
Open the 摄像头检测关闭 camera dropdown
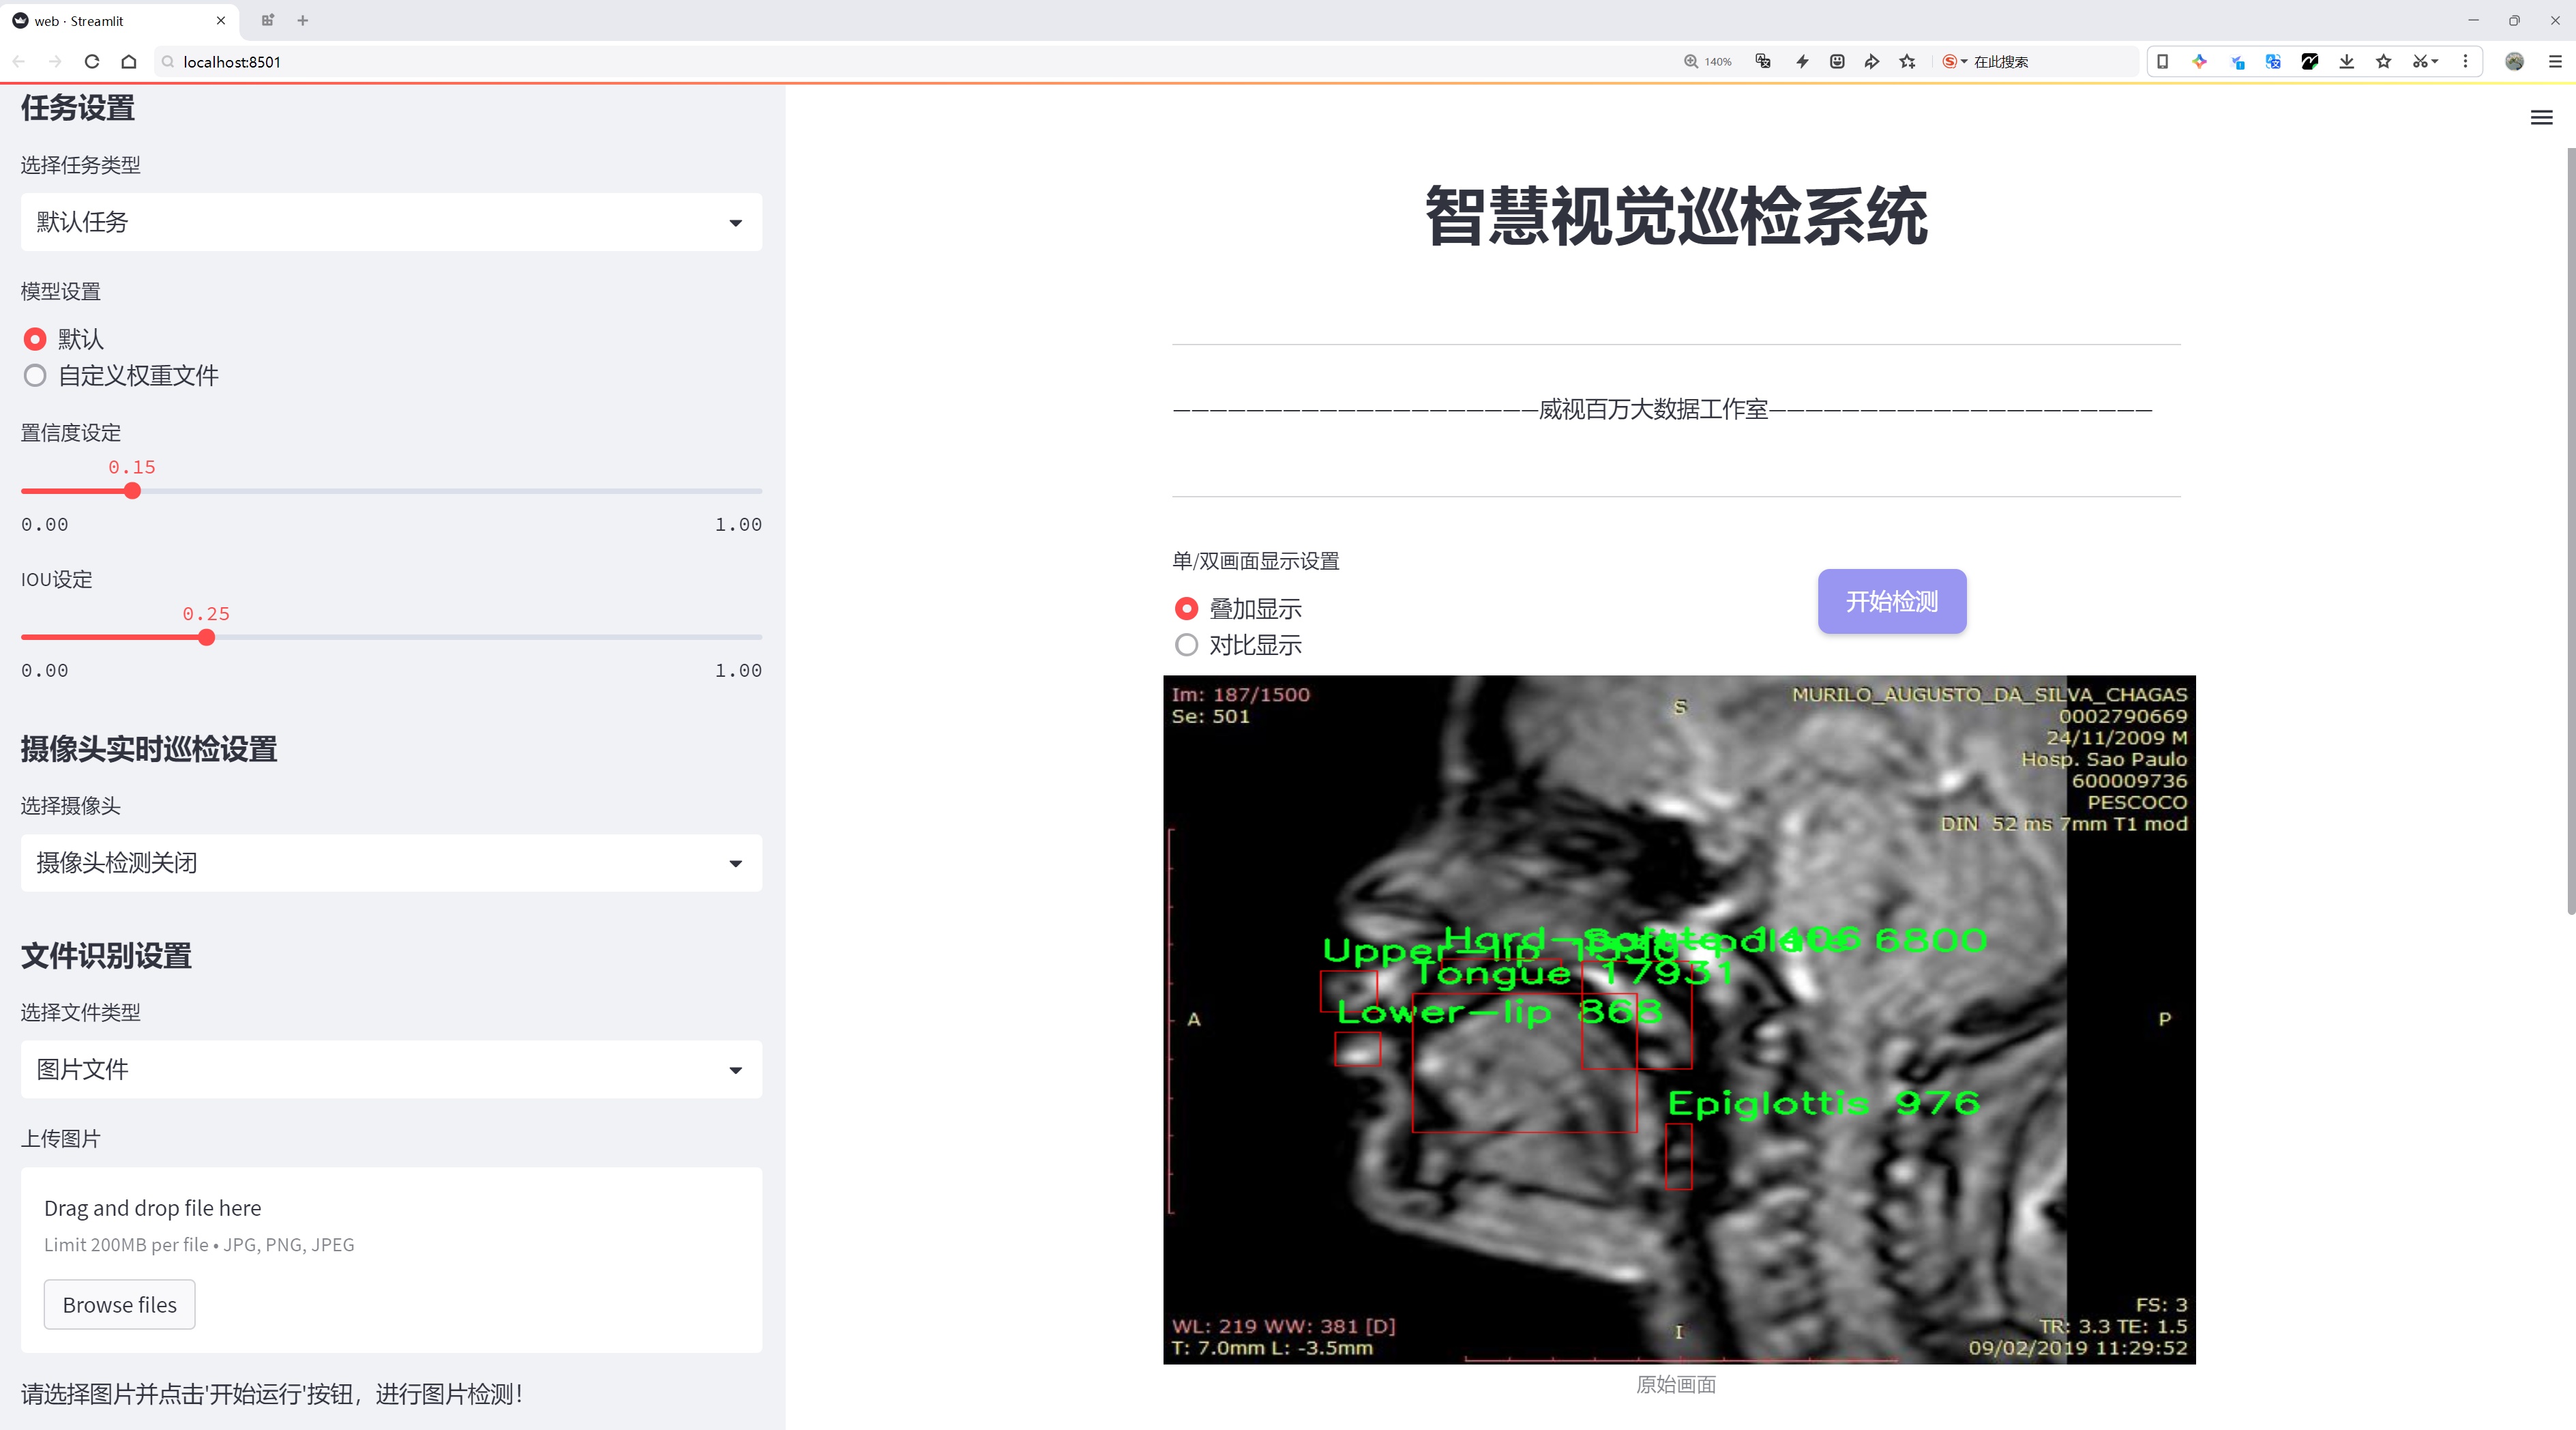coord(391,863)
